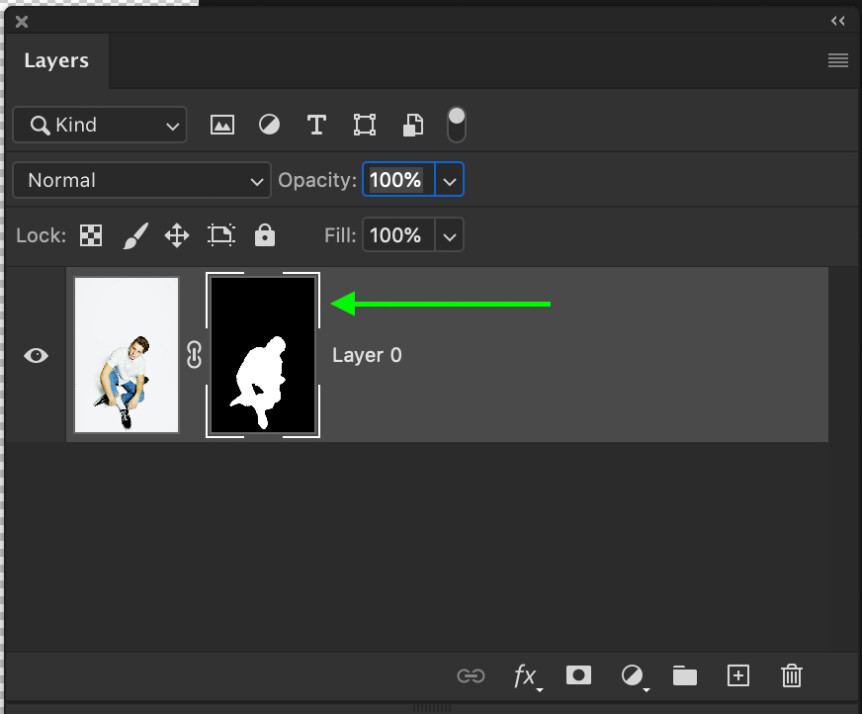Viewport: 862px width, 714px height.
Task: Open the Fill slider dropdown arrow
Action: pyautogui.click(x=450, y=236)
